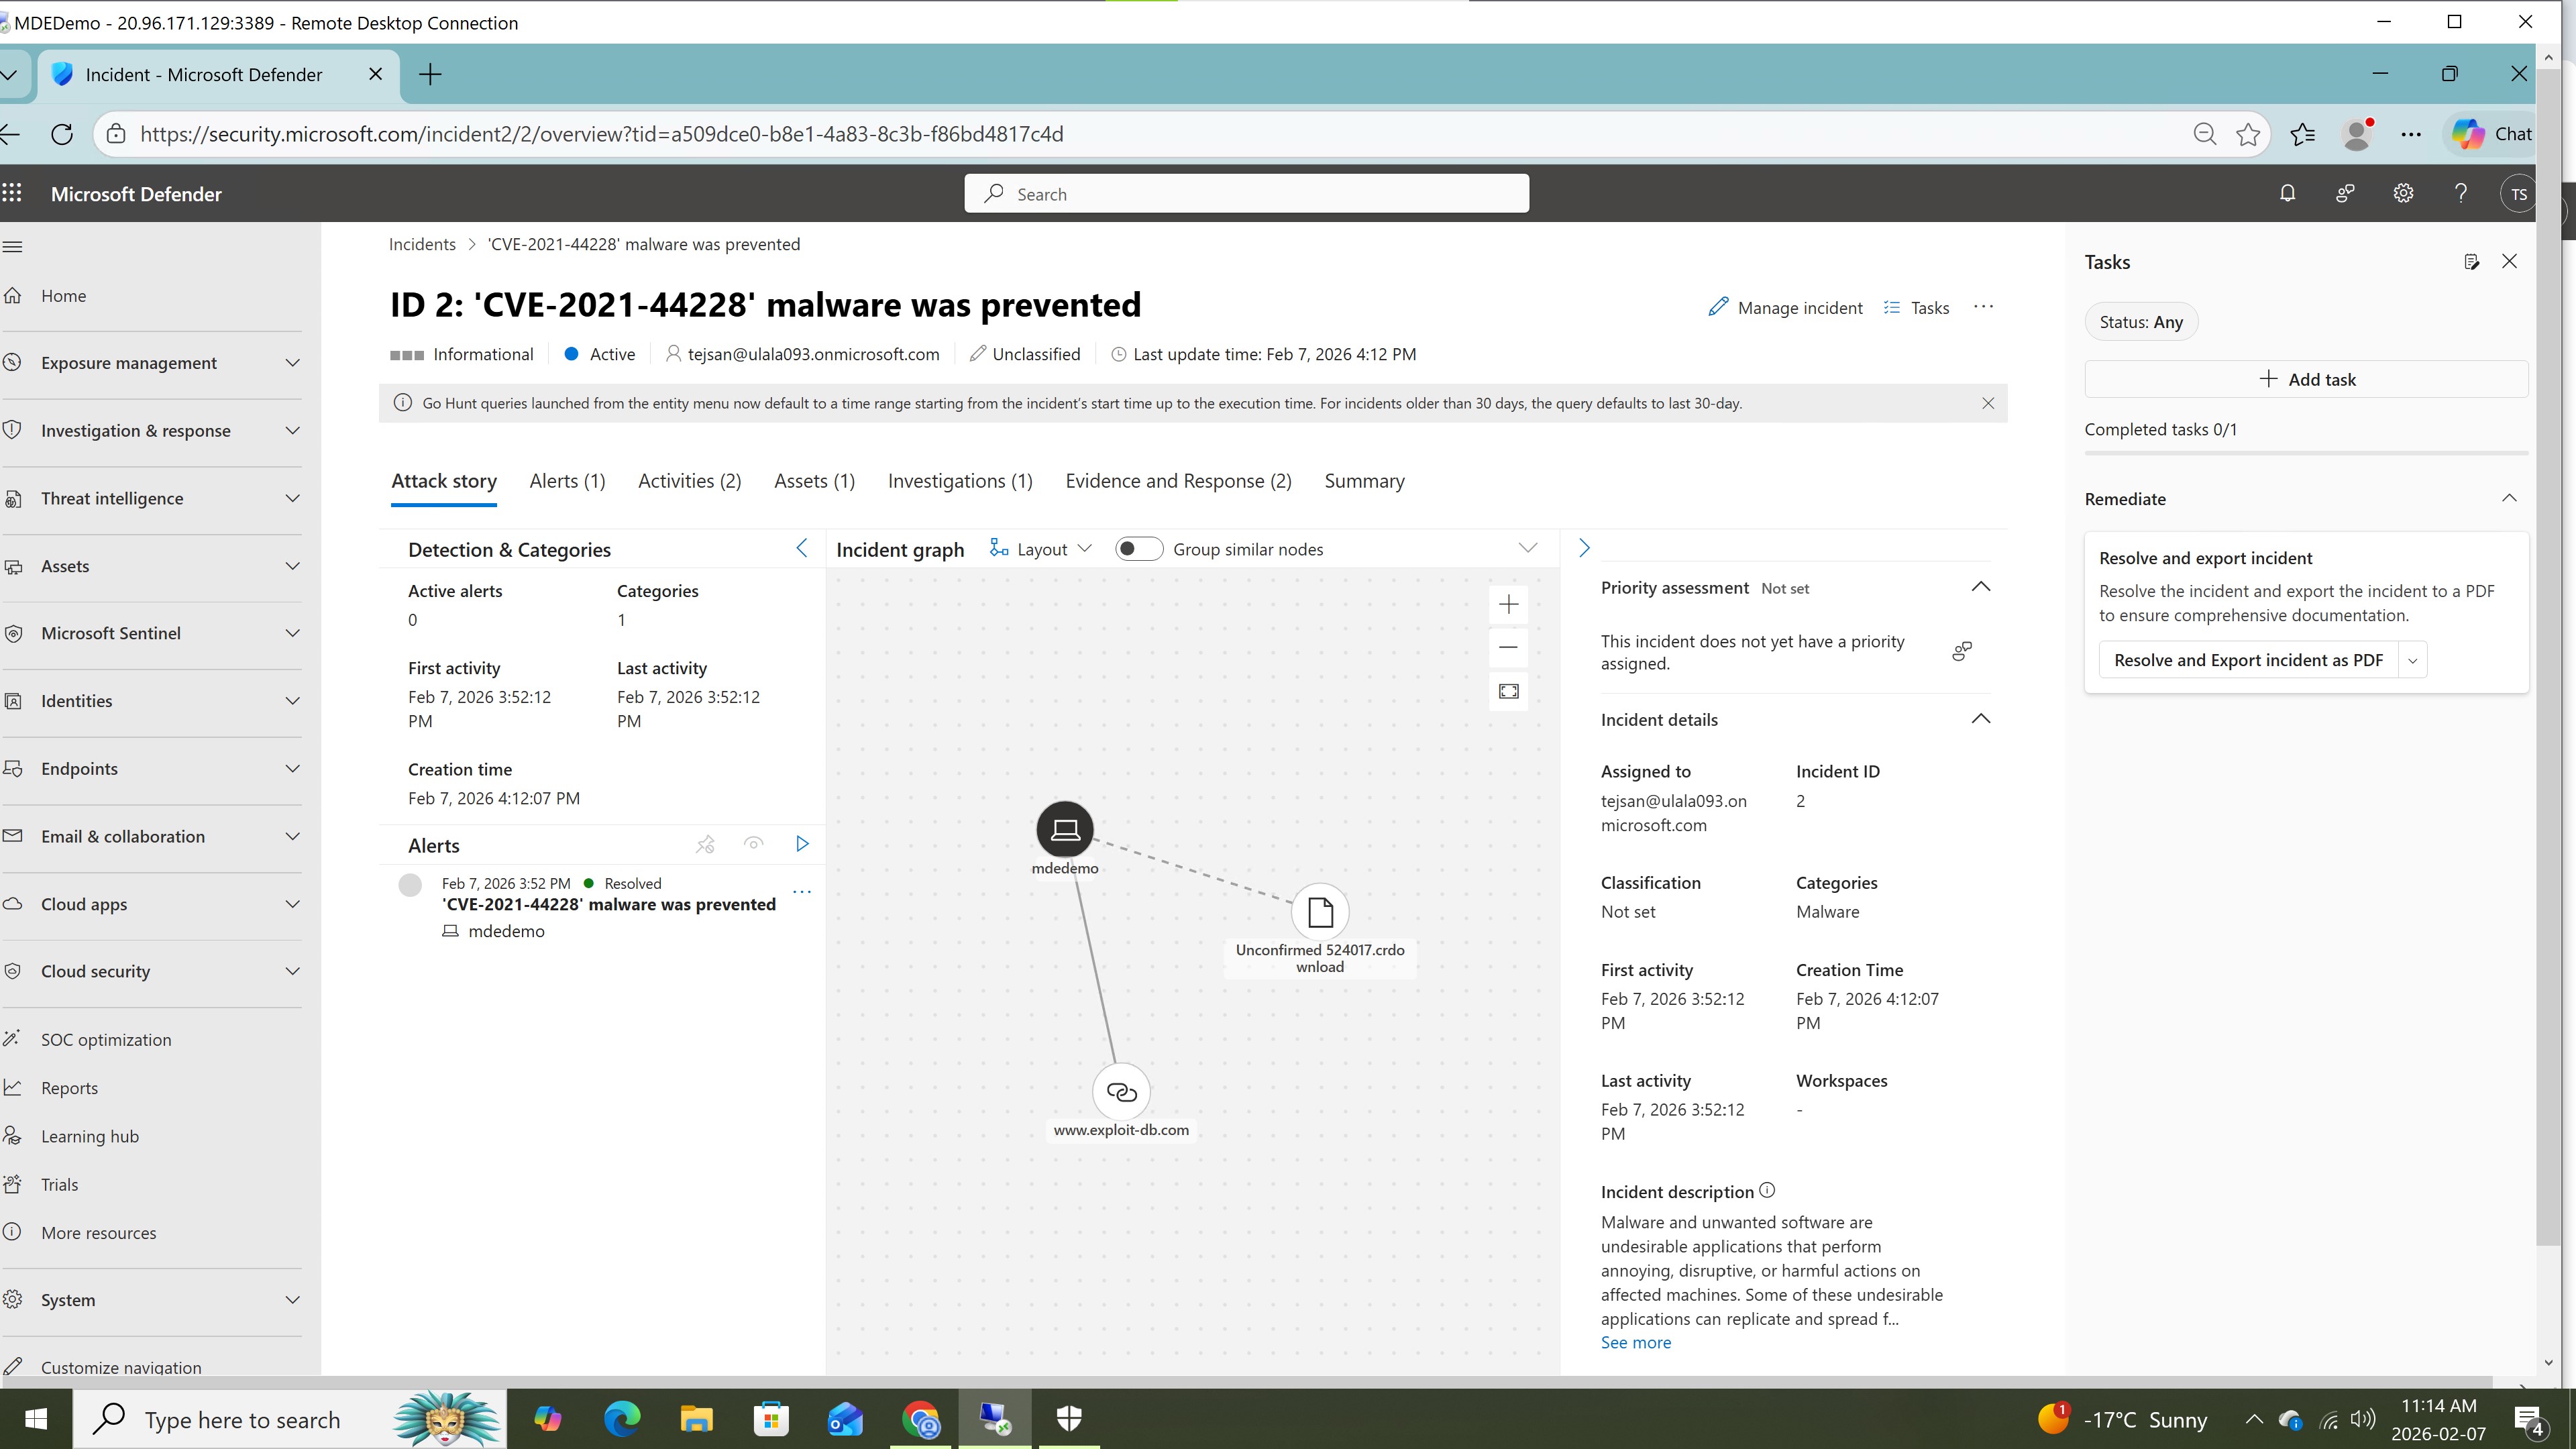Click See more in incident description

(1635, 1342)
